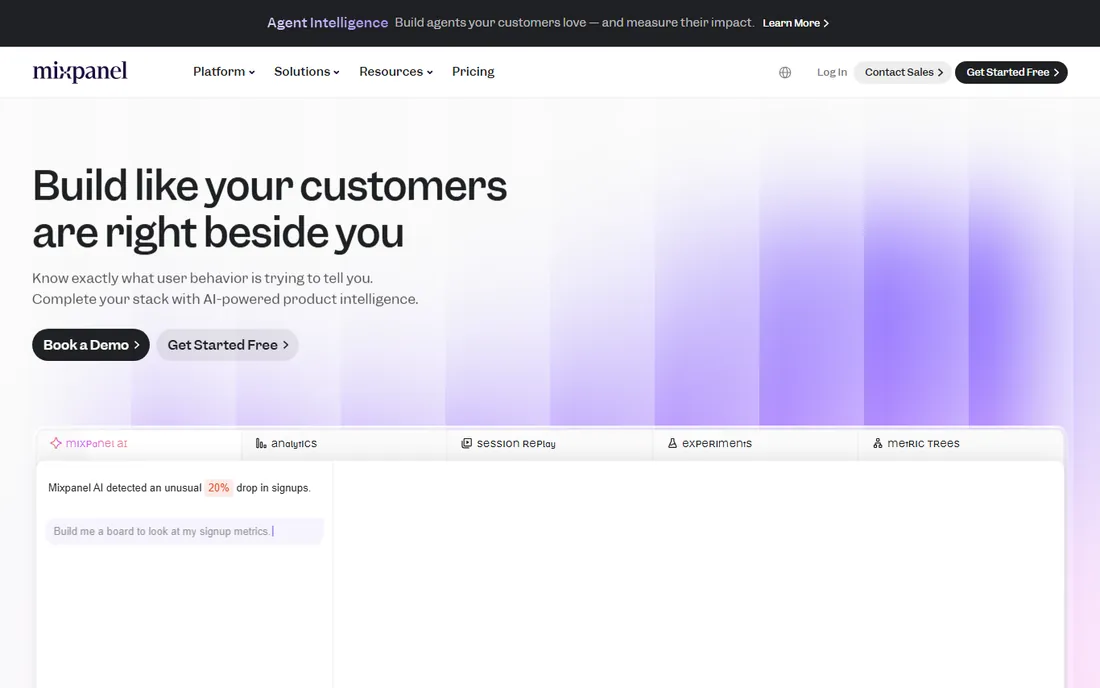The width and height of the screenshot is (1100, 688).
Task: Click the 'Build like your customers' headline
Action: (269, 187)
